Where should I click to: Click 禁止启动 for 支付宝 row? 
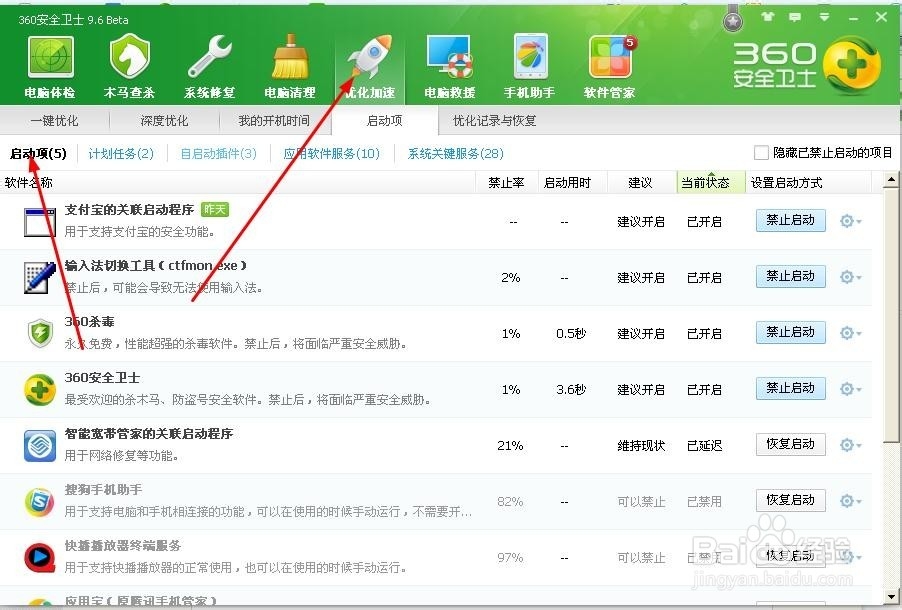click(x=790, y=220)
